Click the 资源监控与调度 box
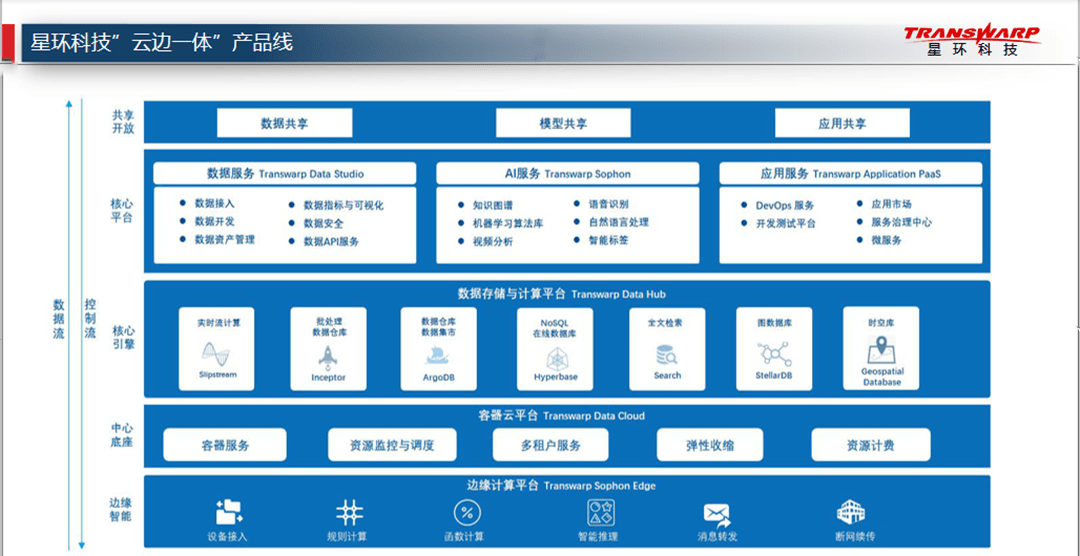Image resolution: width=1080 pixels, height=556 pixels. [392, 444]
